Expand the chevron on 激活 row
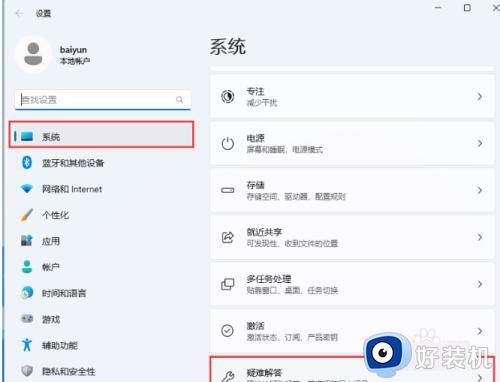 [x=480, y=331]
